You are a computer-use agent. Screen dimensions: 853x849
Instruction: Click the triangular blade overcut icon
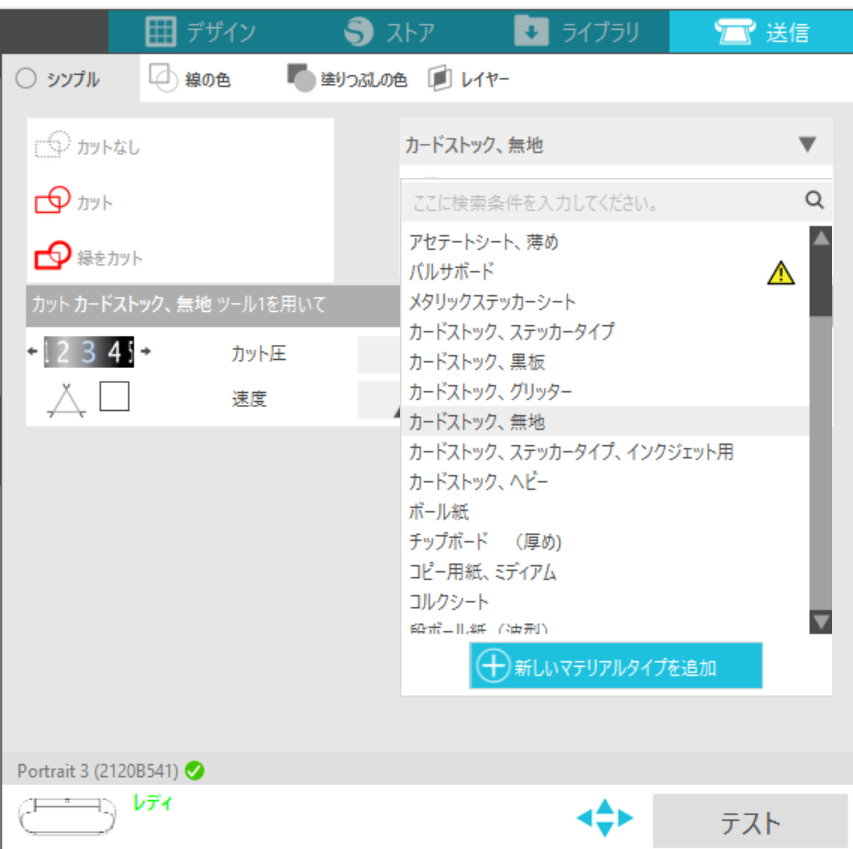pyautogui.click(x=66, y=401)
